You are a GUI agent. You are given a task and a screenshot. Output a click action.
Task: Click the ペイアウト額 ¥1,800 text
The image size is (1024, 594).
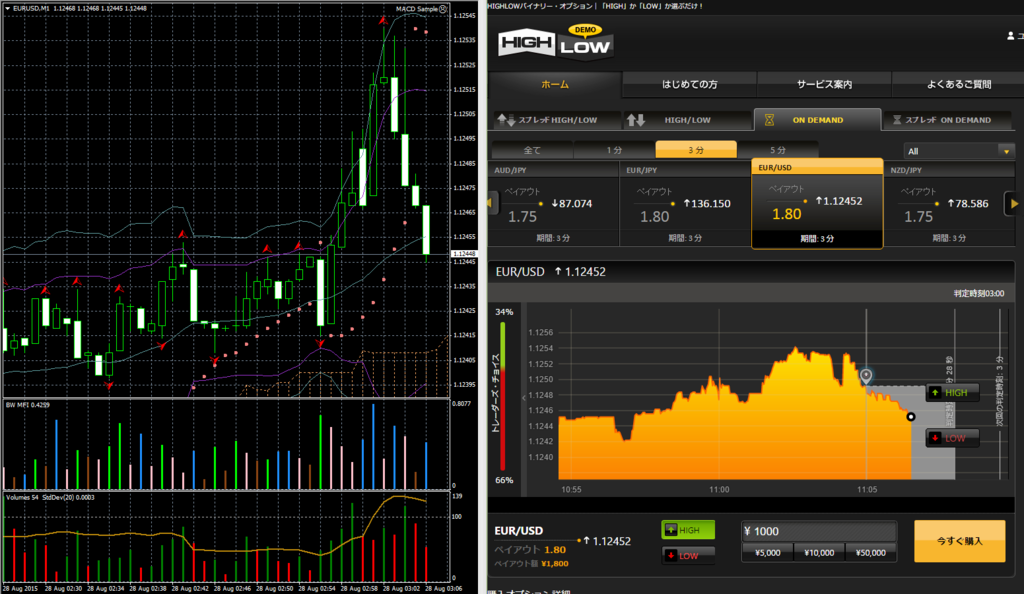[x=532, y=563]
